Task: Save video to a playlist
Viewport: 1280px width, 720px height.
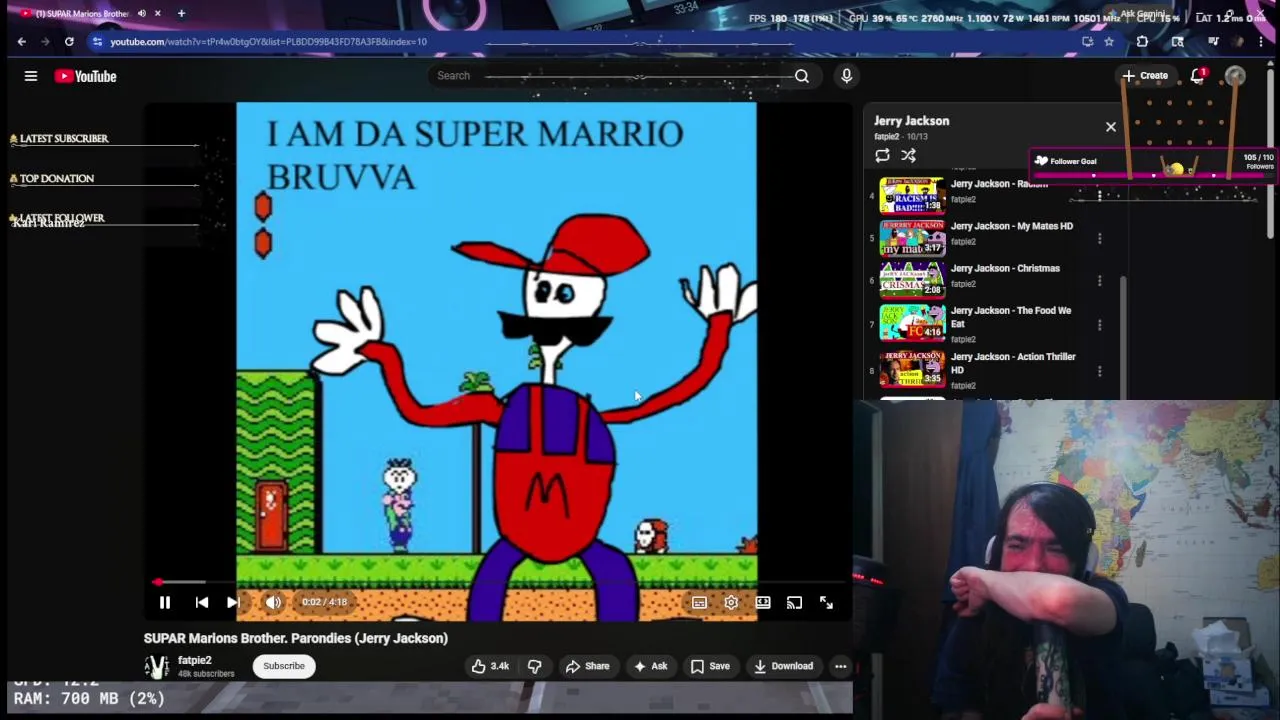Action: (710, 666)
